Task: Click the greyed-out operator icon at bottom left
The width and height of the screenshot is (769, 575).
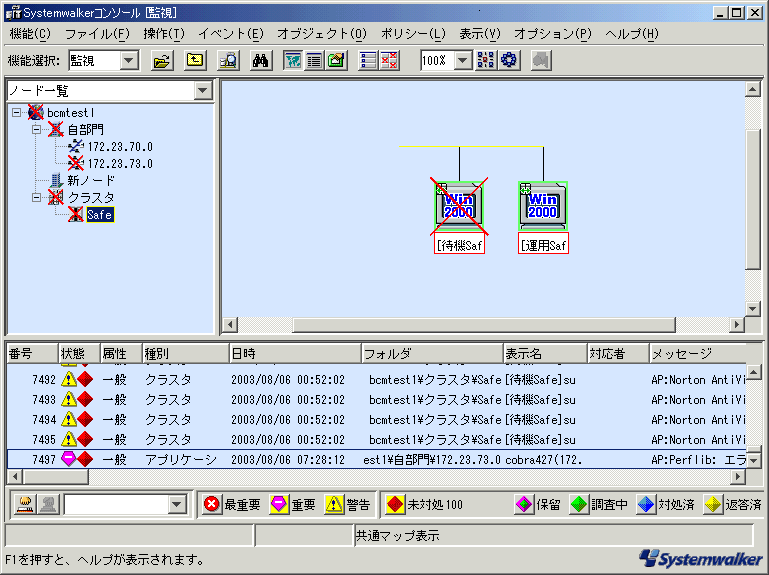Action: tap(48, 504)
